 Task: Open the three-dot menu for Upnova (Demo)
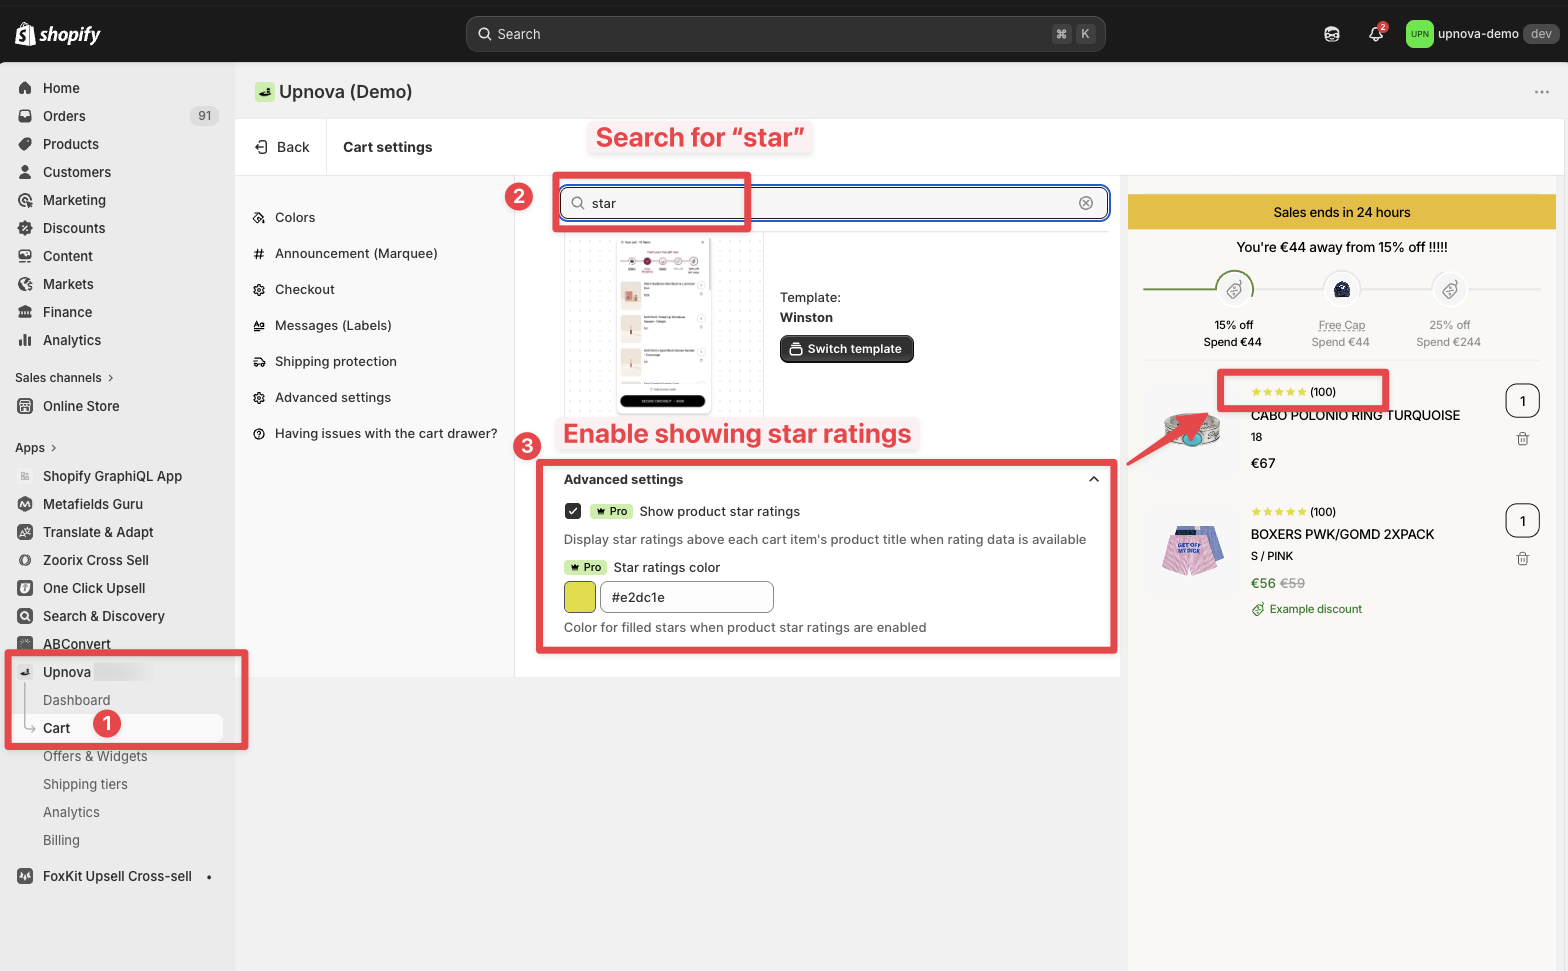click(1542, 92)
